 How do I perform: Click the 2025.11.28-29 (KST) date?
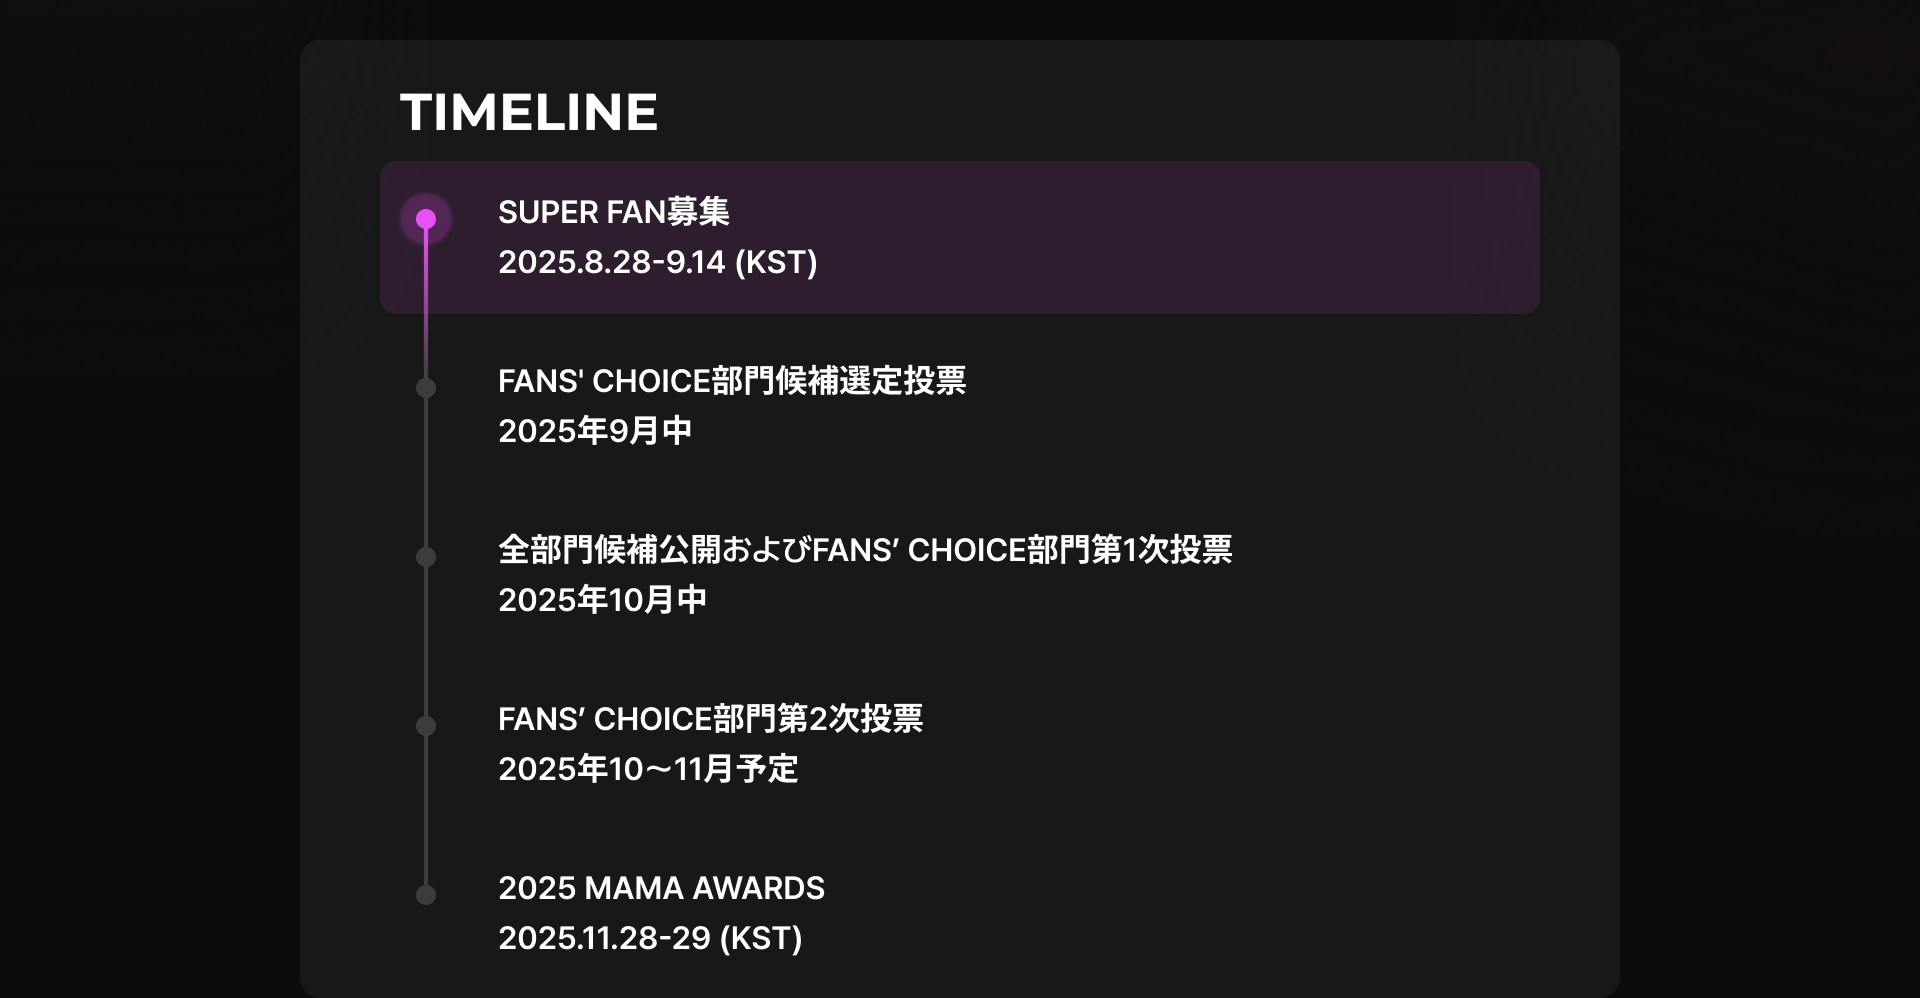(x=650, y=938)
